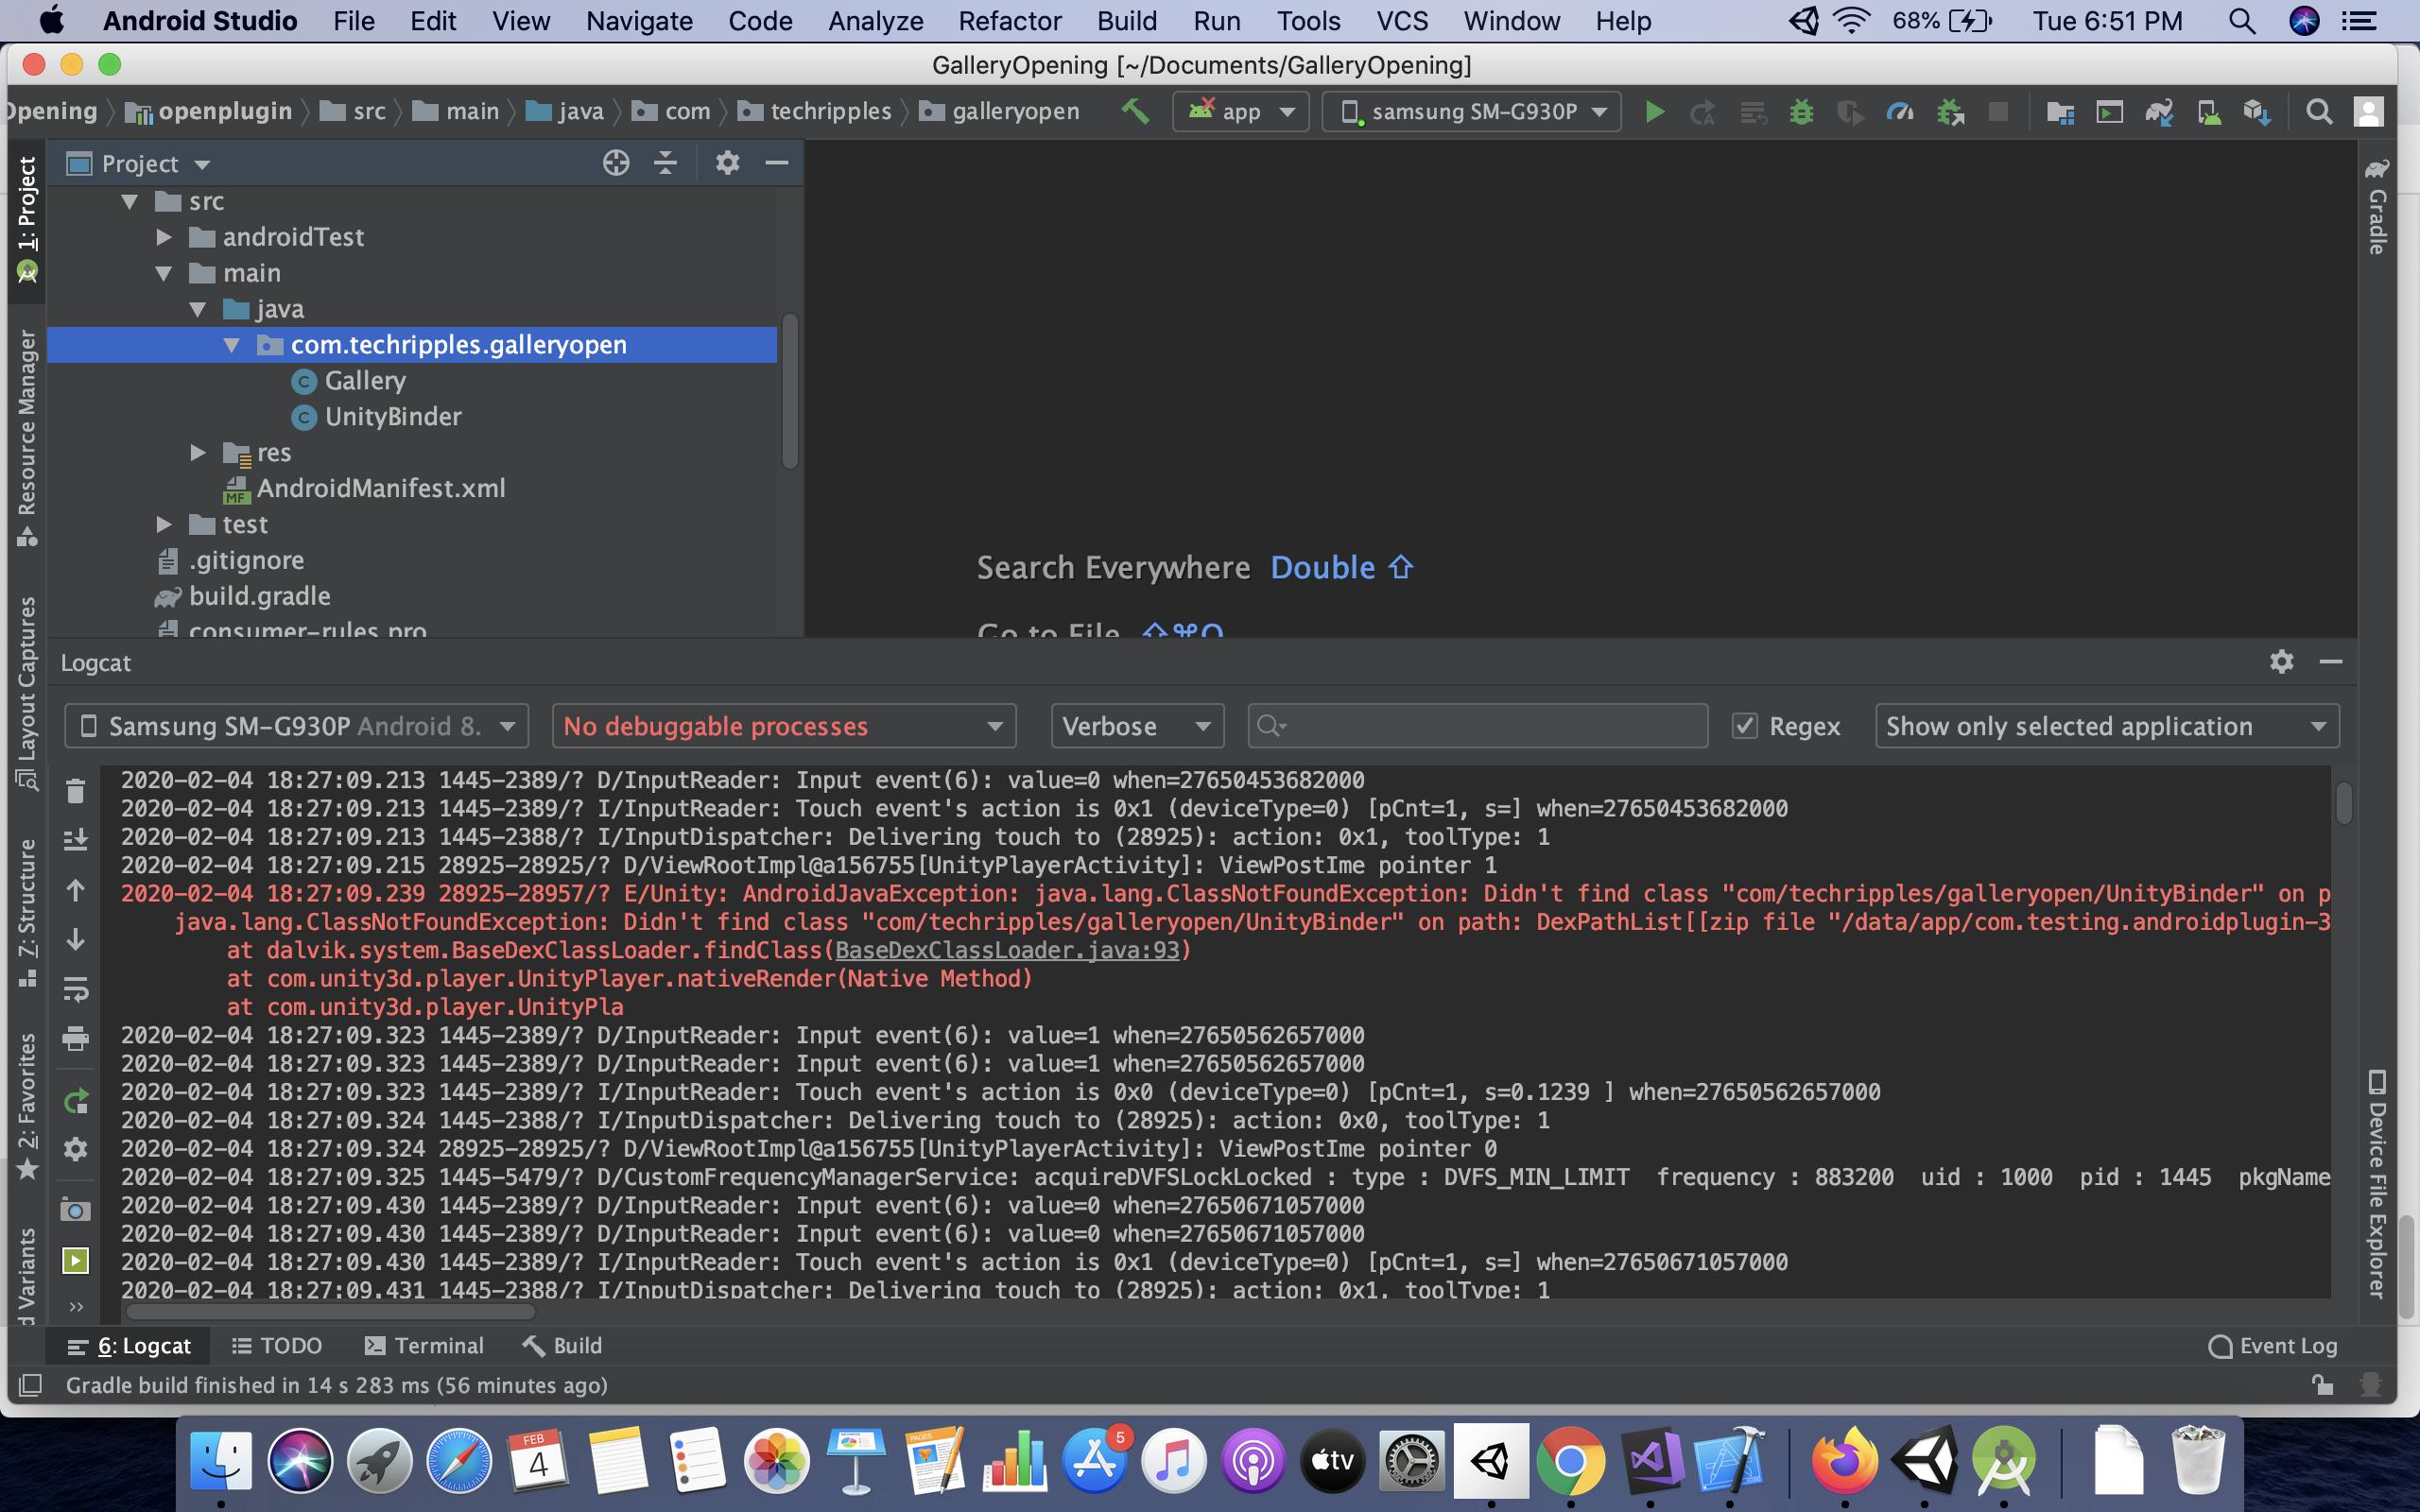Collapse the main folder
The width and height of the screenshot is (2420, 1512).
pos(164,273)
